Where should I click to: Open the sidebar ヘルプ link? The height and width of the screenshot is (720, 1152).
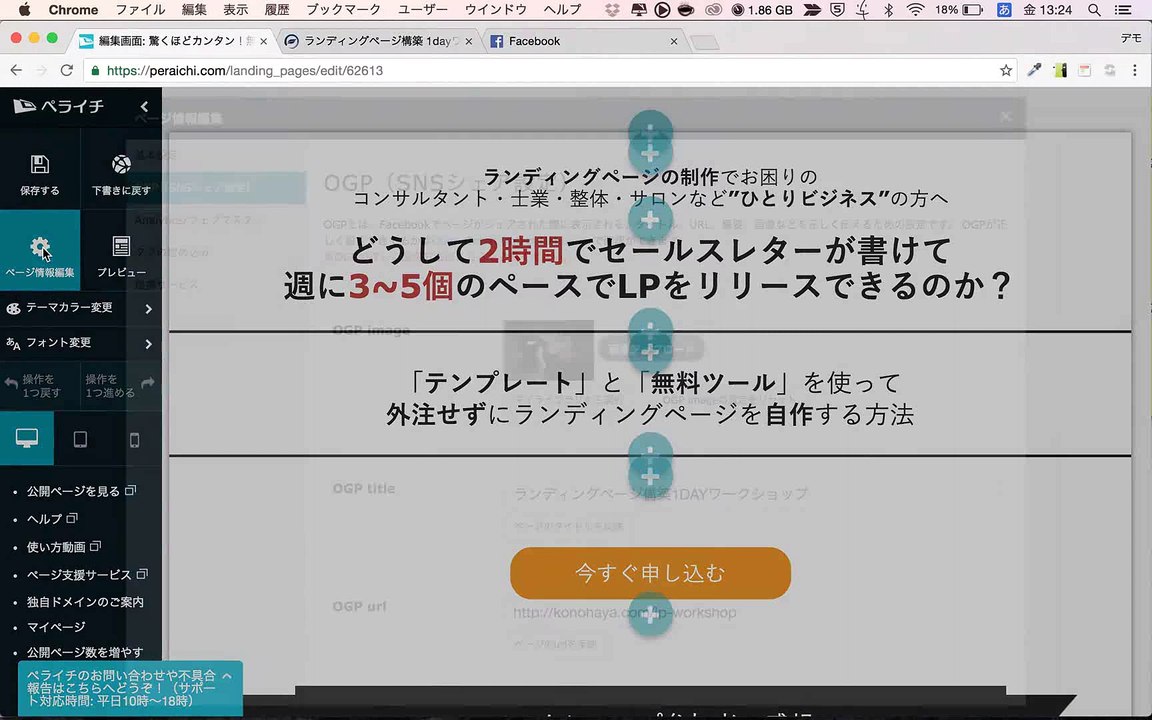[x=51, y=519]
